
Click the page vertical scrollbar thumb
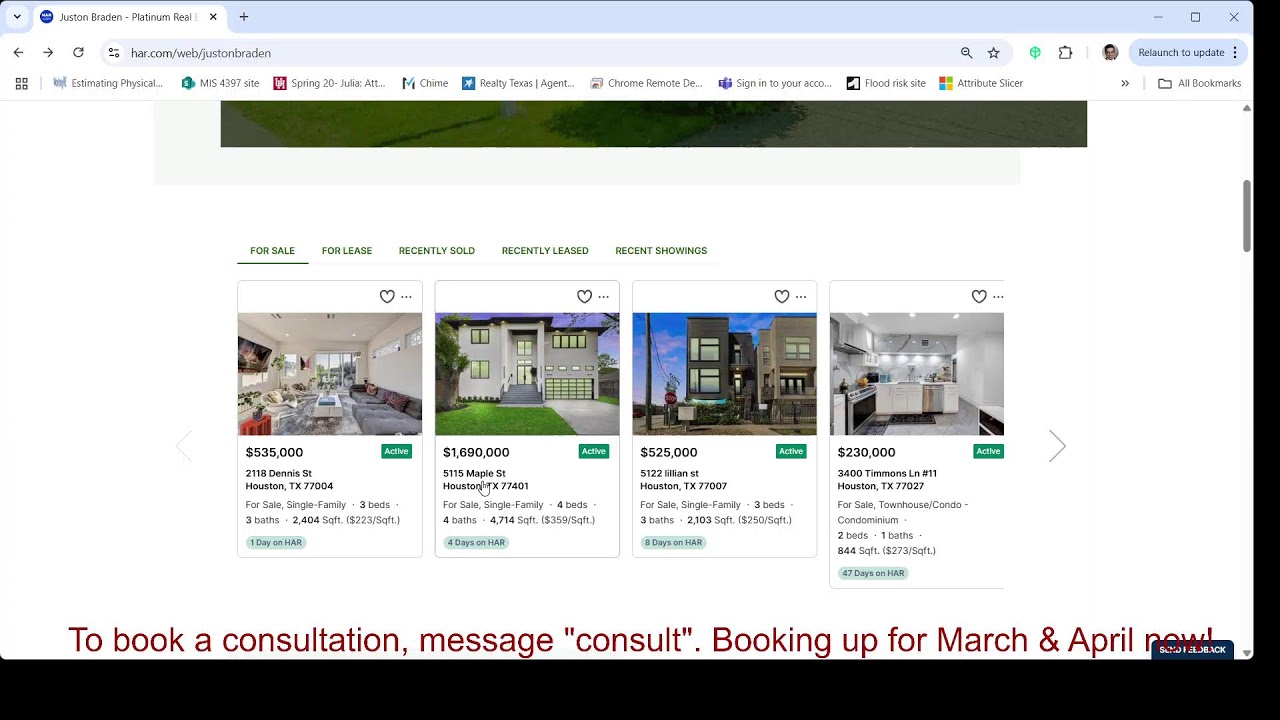1246,216
